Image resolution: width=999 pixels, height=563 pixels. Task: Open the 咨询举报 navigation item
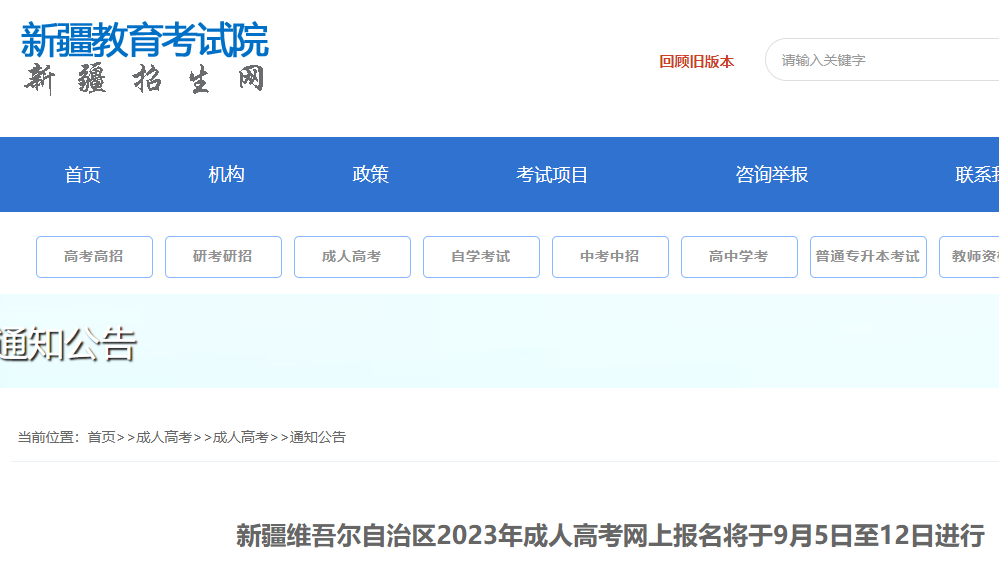(772, 175)
